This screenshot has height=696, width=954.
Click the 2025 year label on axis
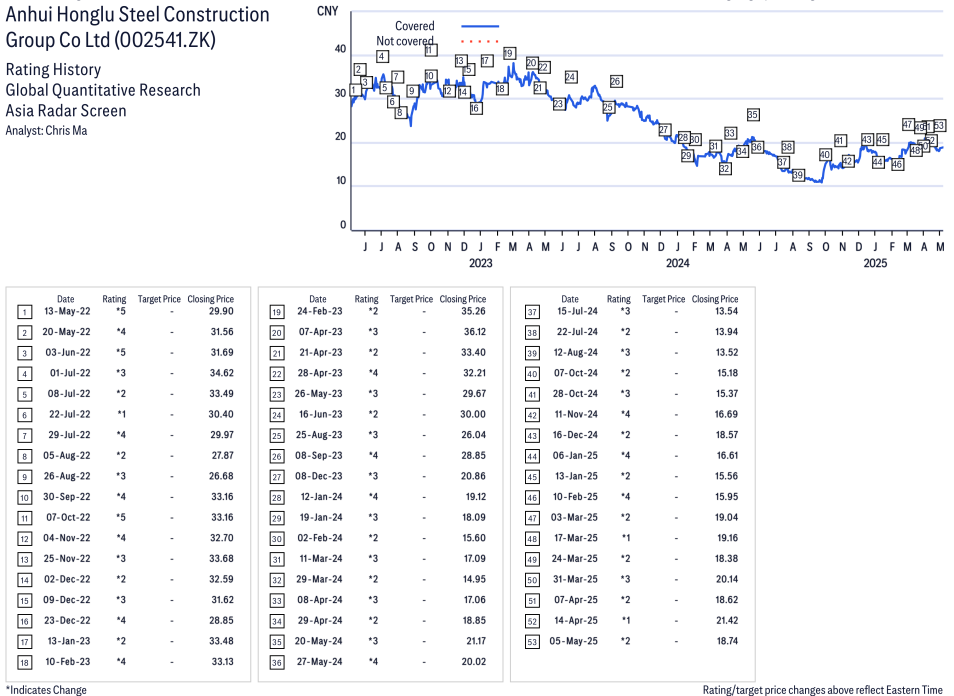pos(875,263)
